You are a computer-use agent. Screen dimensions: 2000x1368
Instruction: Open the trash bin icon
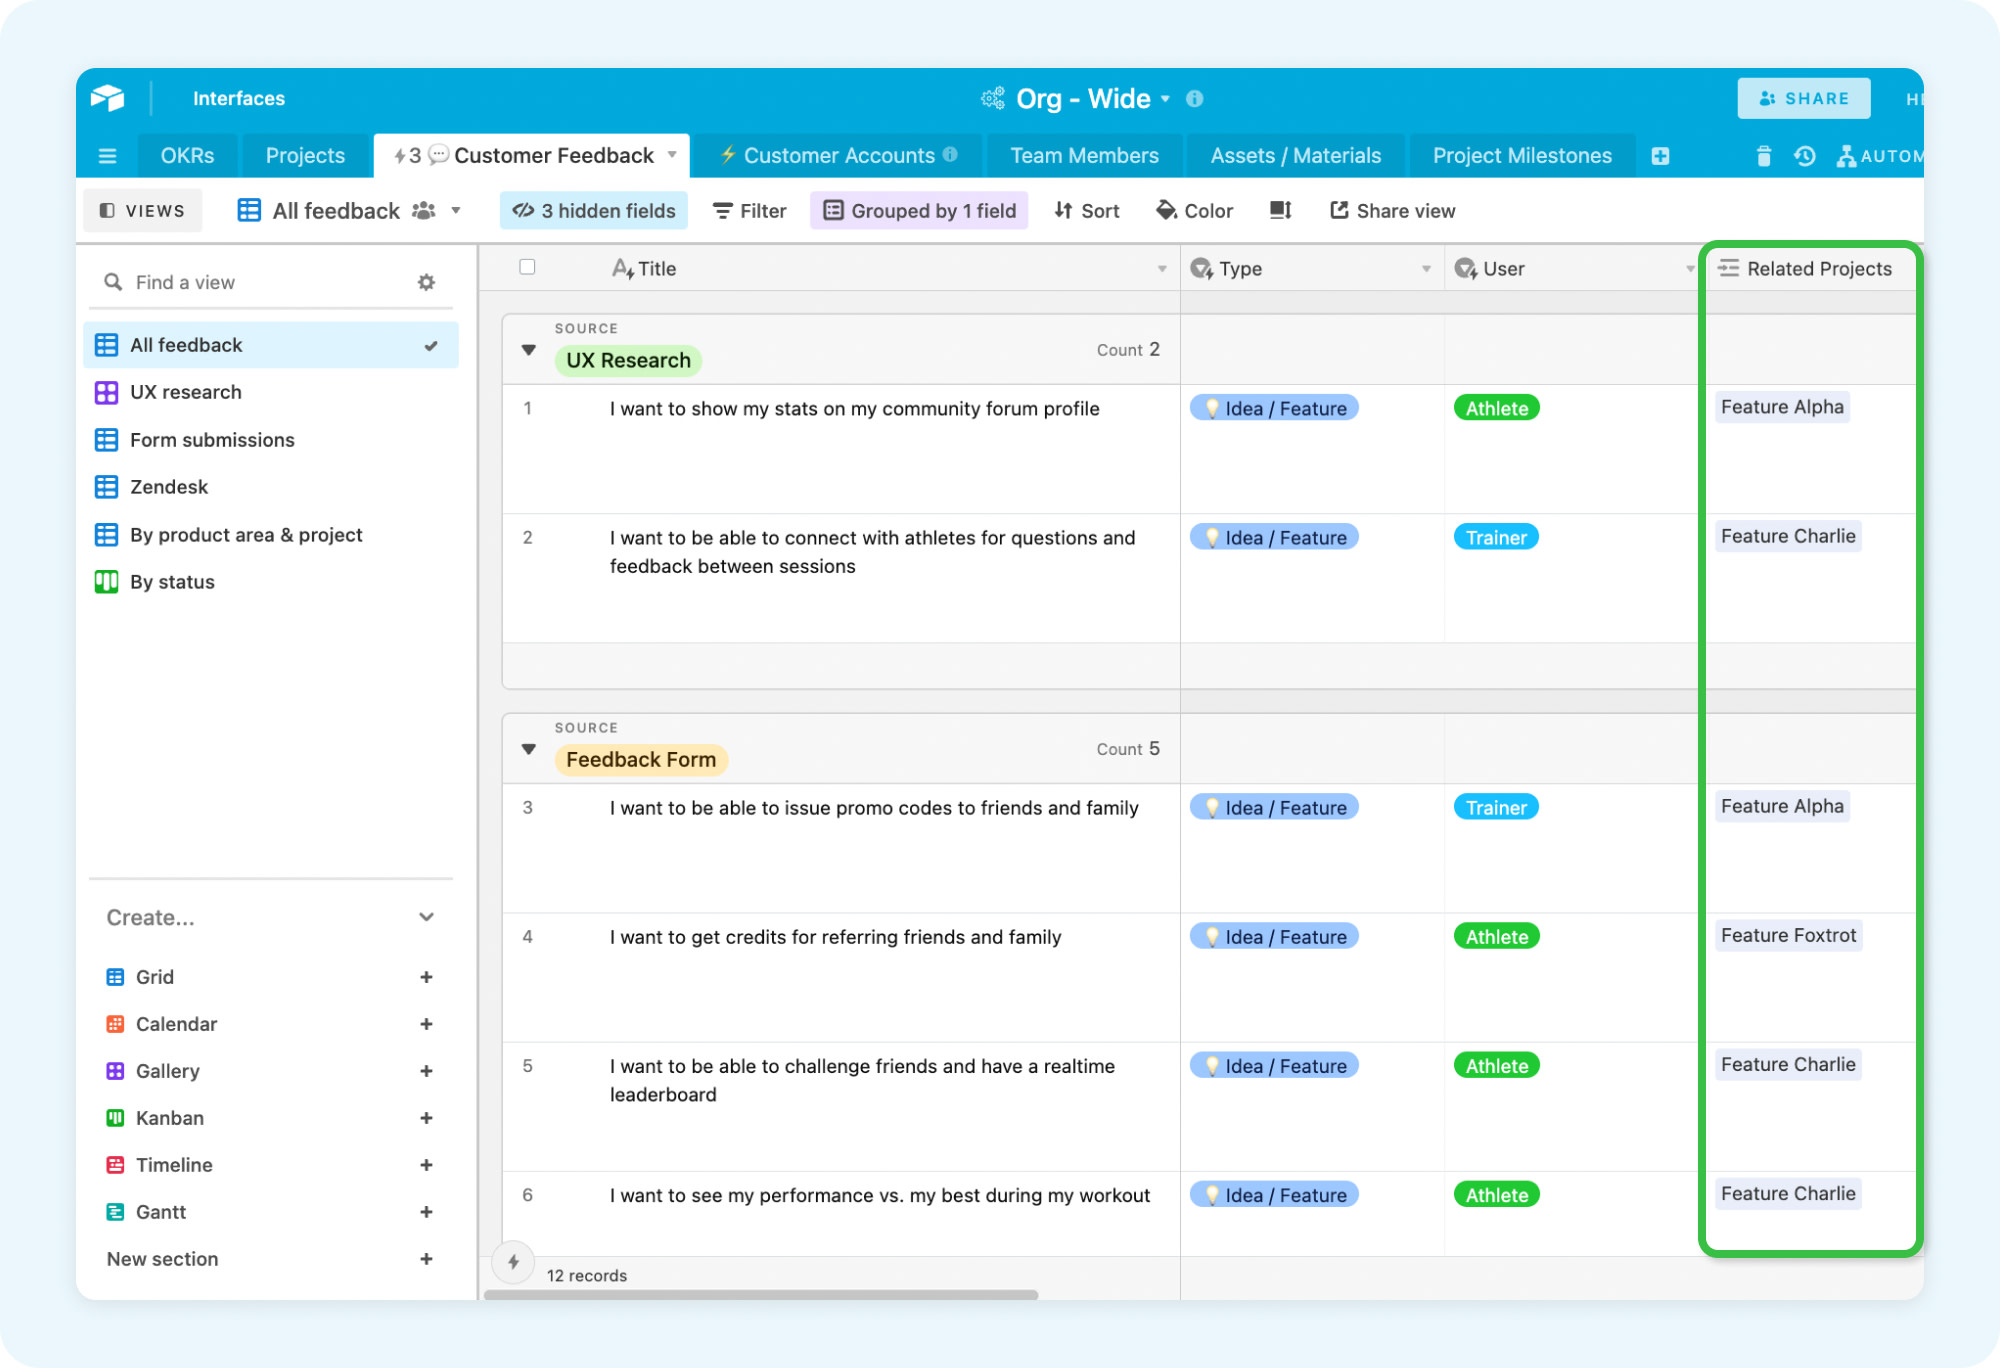(x=1763, y=156)
